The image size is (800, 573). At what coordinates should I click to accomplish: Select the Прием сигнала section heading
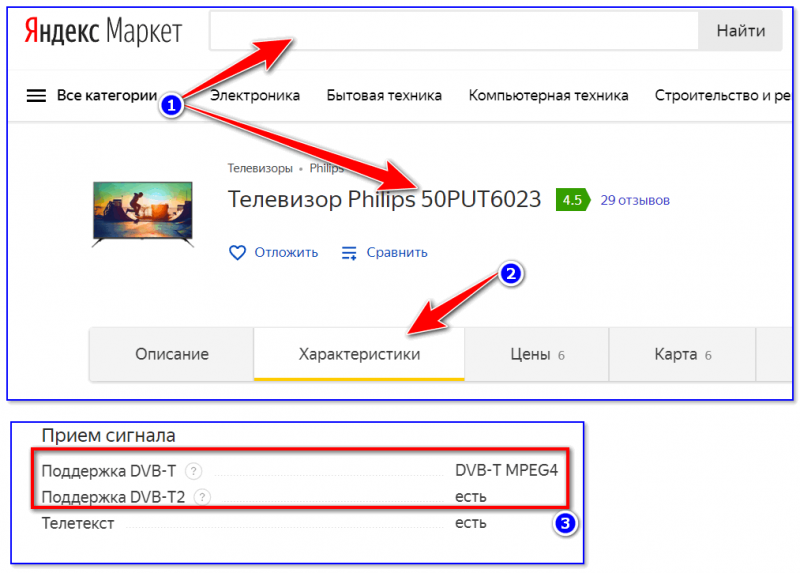pos(108,435)
